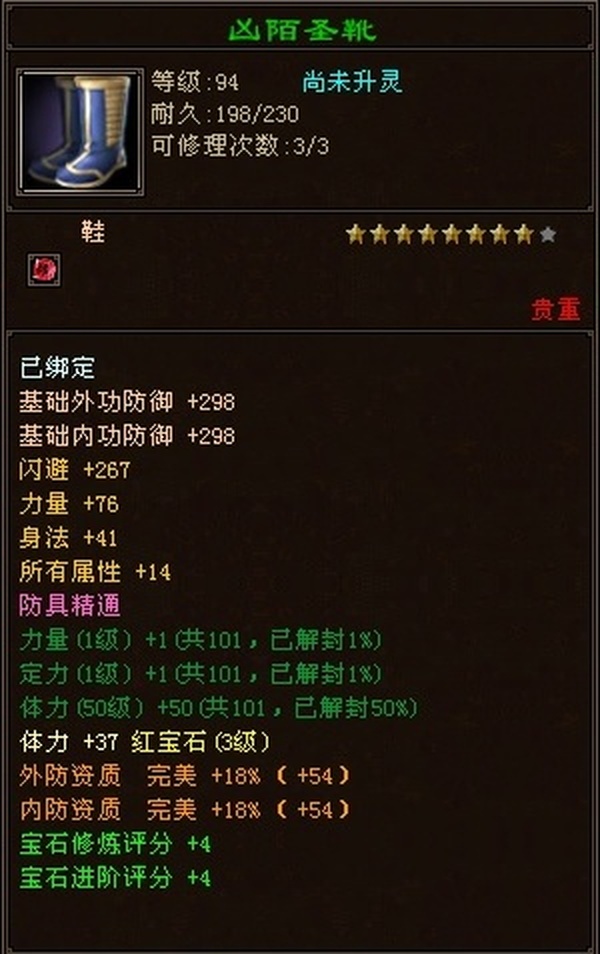Select the 红宝石(3级) gem attribute line

(145, 742)
